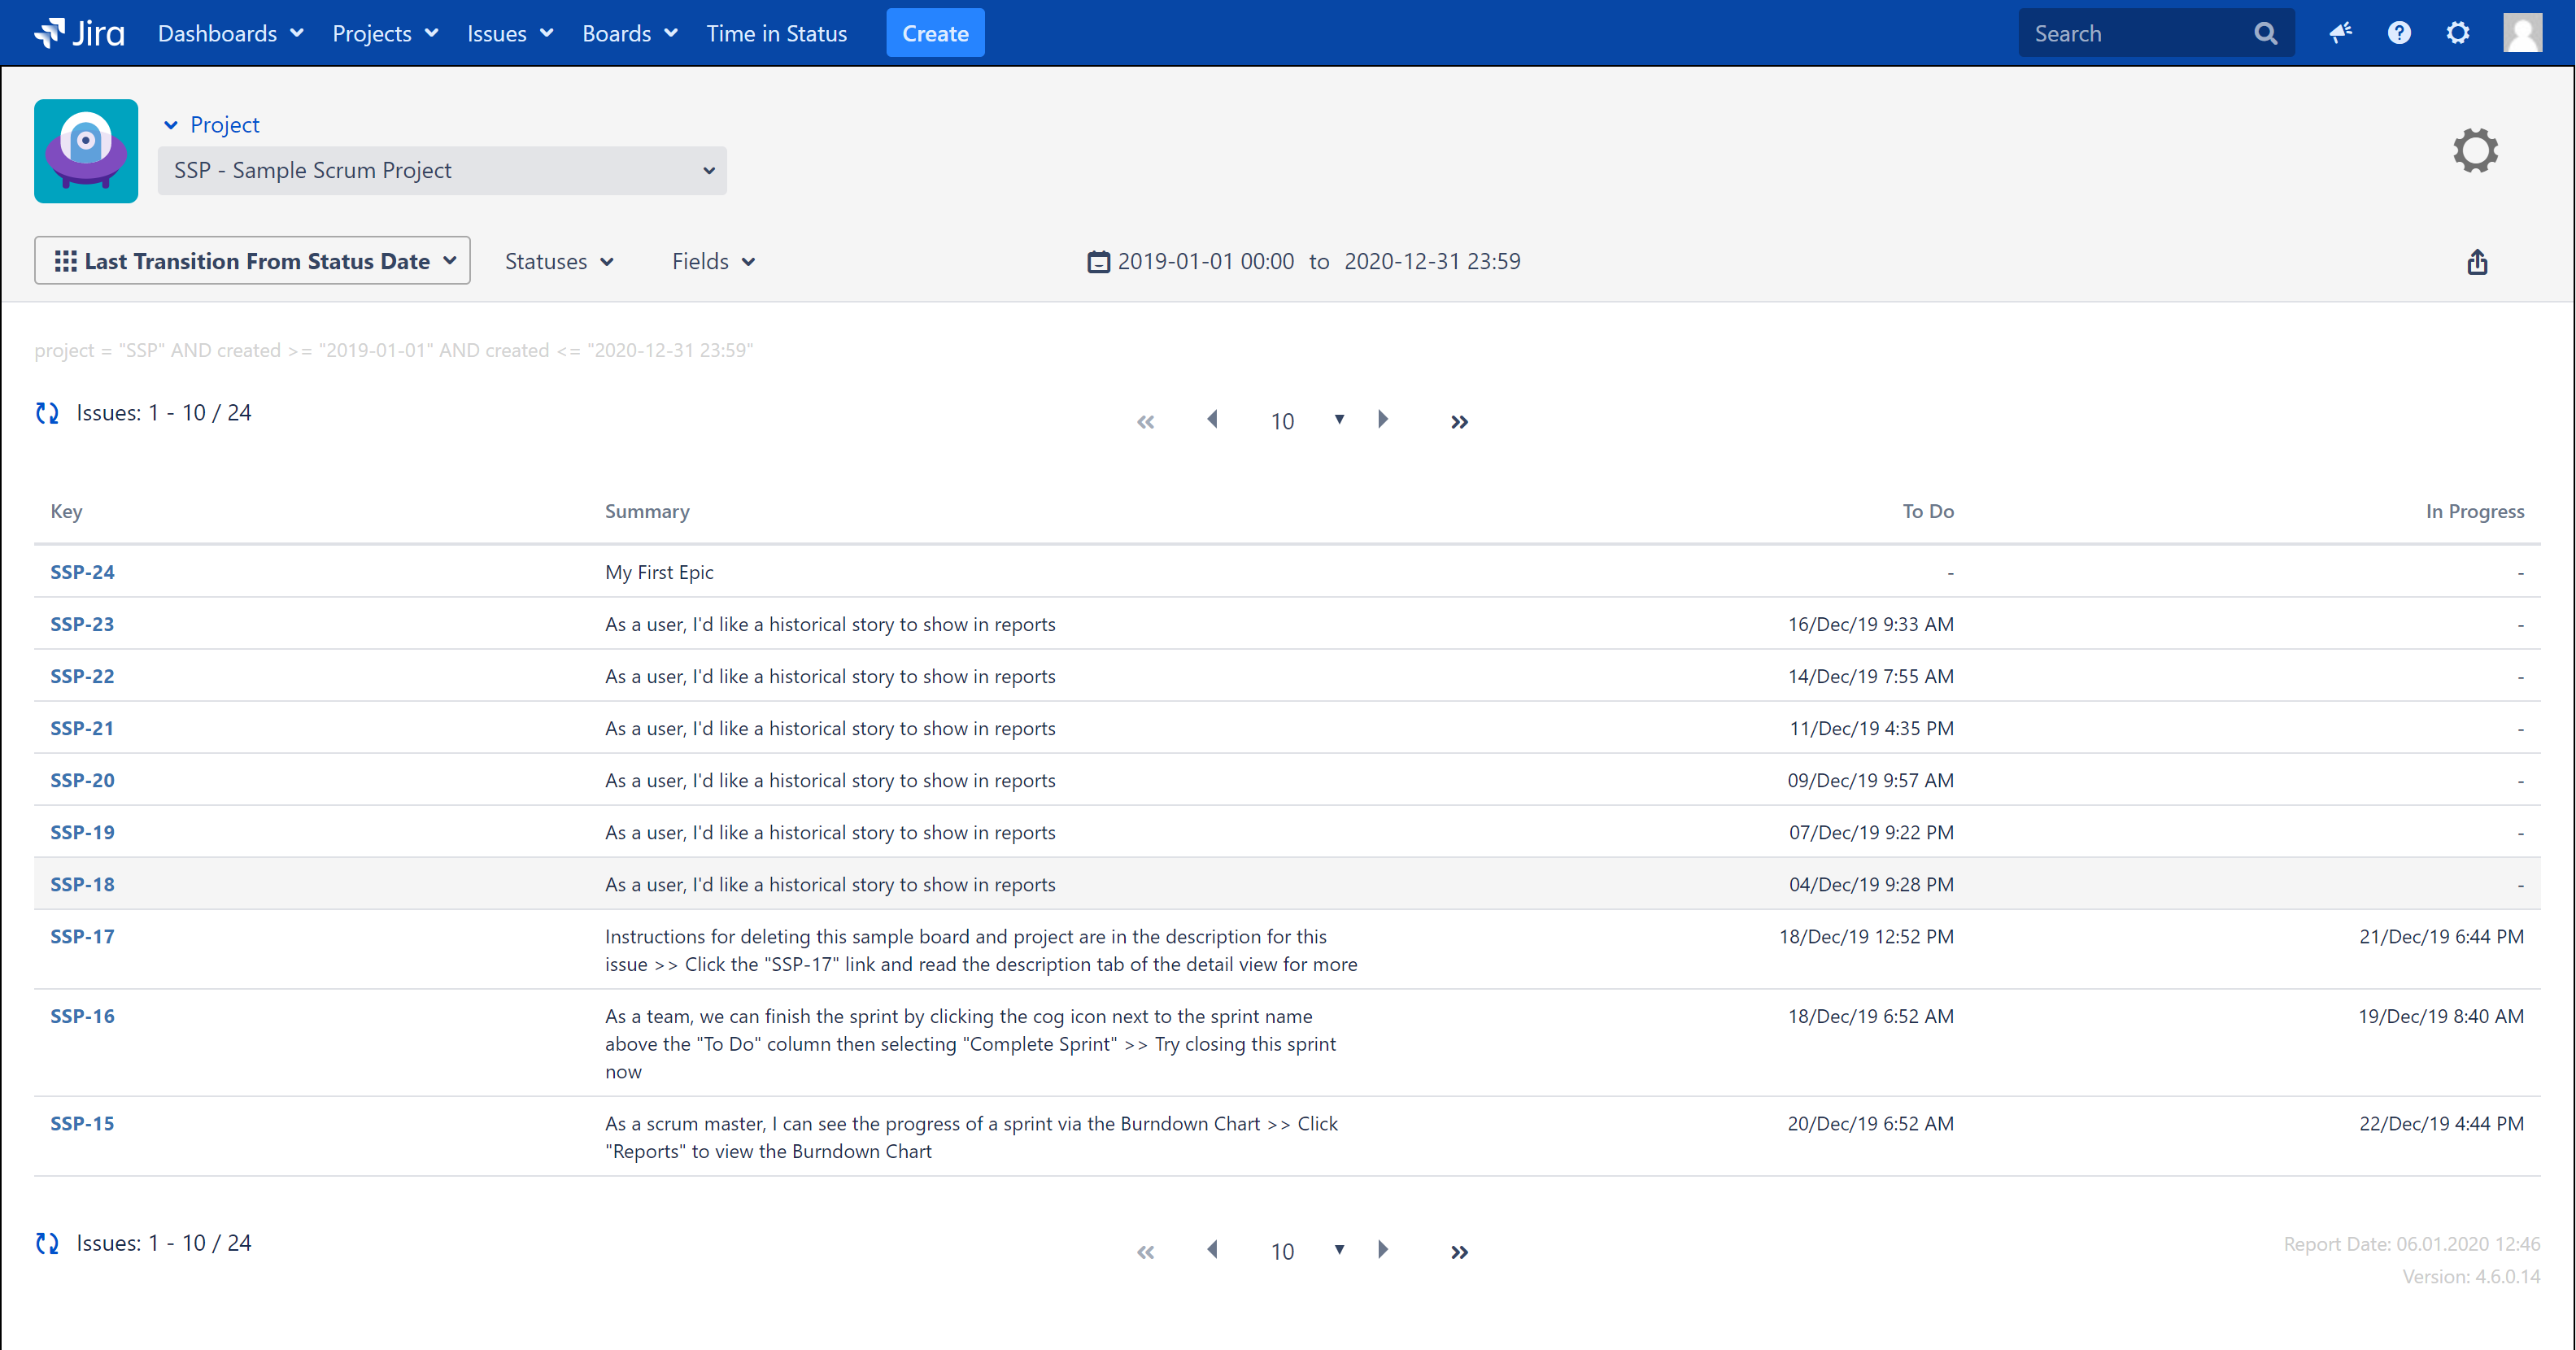The height and width of the screenshot is (1350, 2576).
Task: Open the Statuses dropdown
Action: [x=558, y=262]
